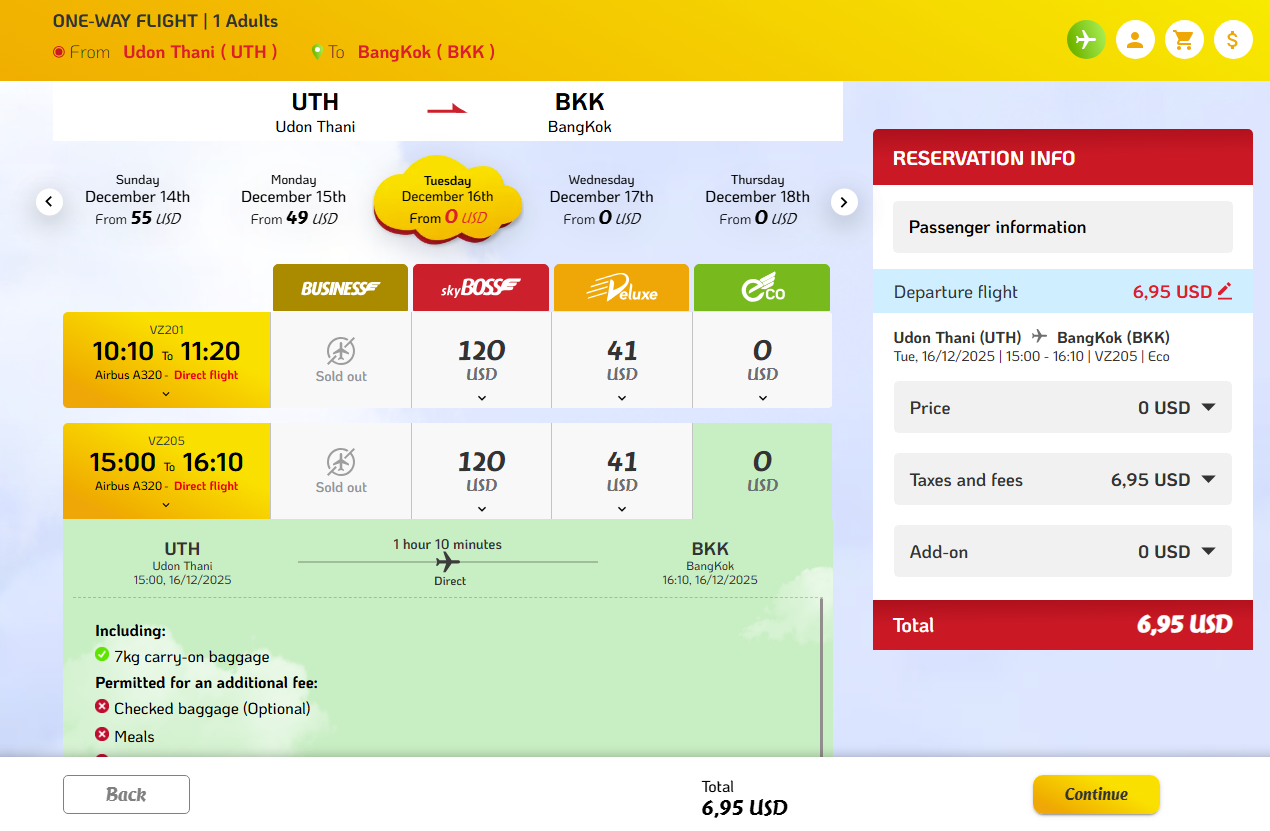This screenshot has height=831, width=1270.
Task: Select Eco 0 USD fare for VZ205
Action: click(x=762, y=471)
